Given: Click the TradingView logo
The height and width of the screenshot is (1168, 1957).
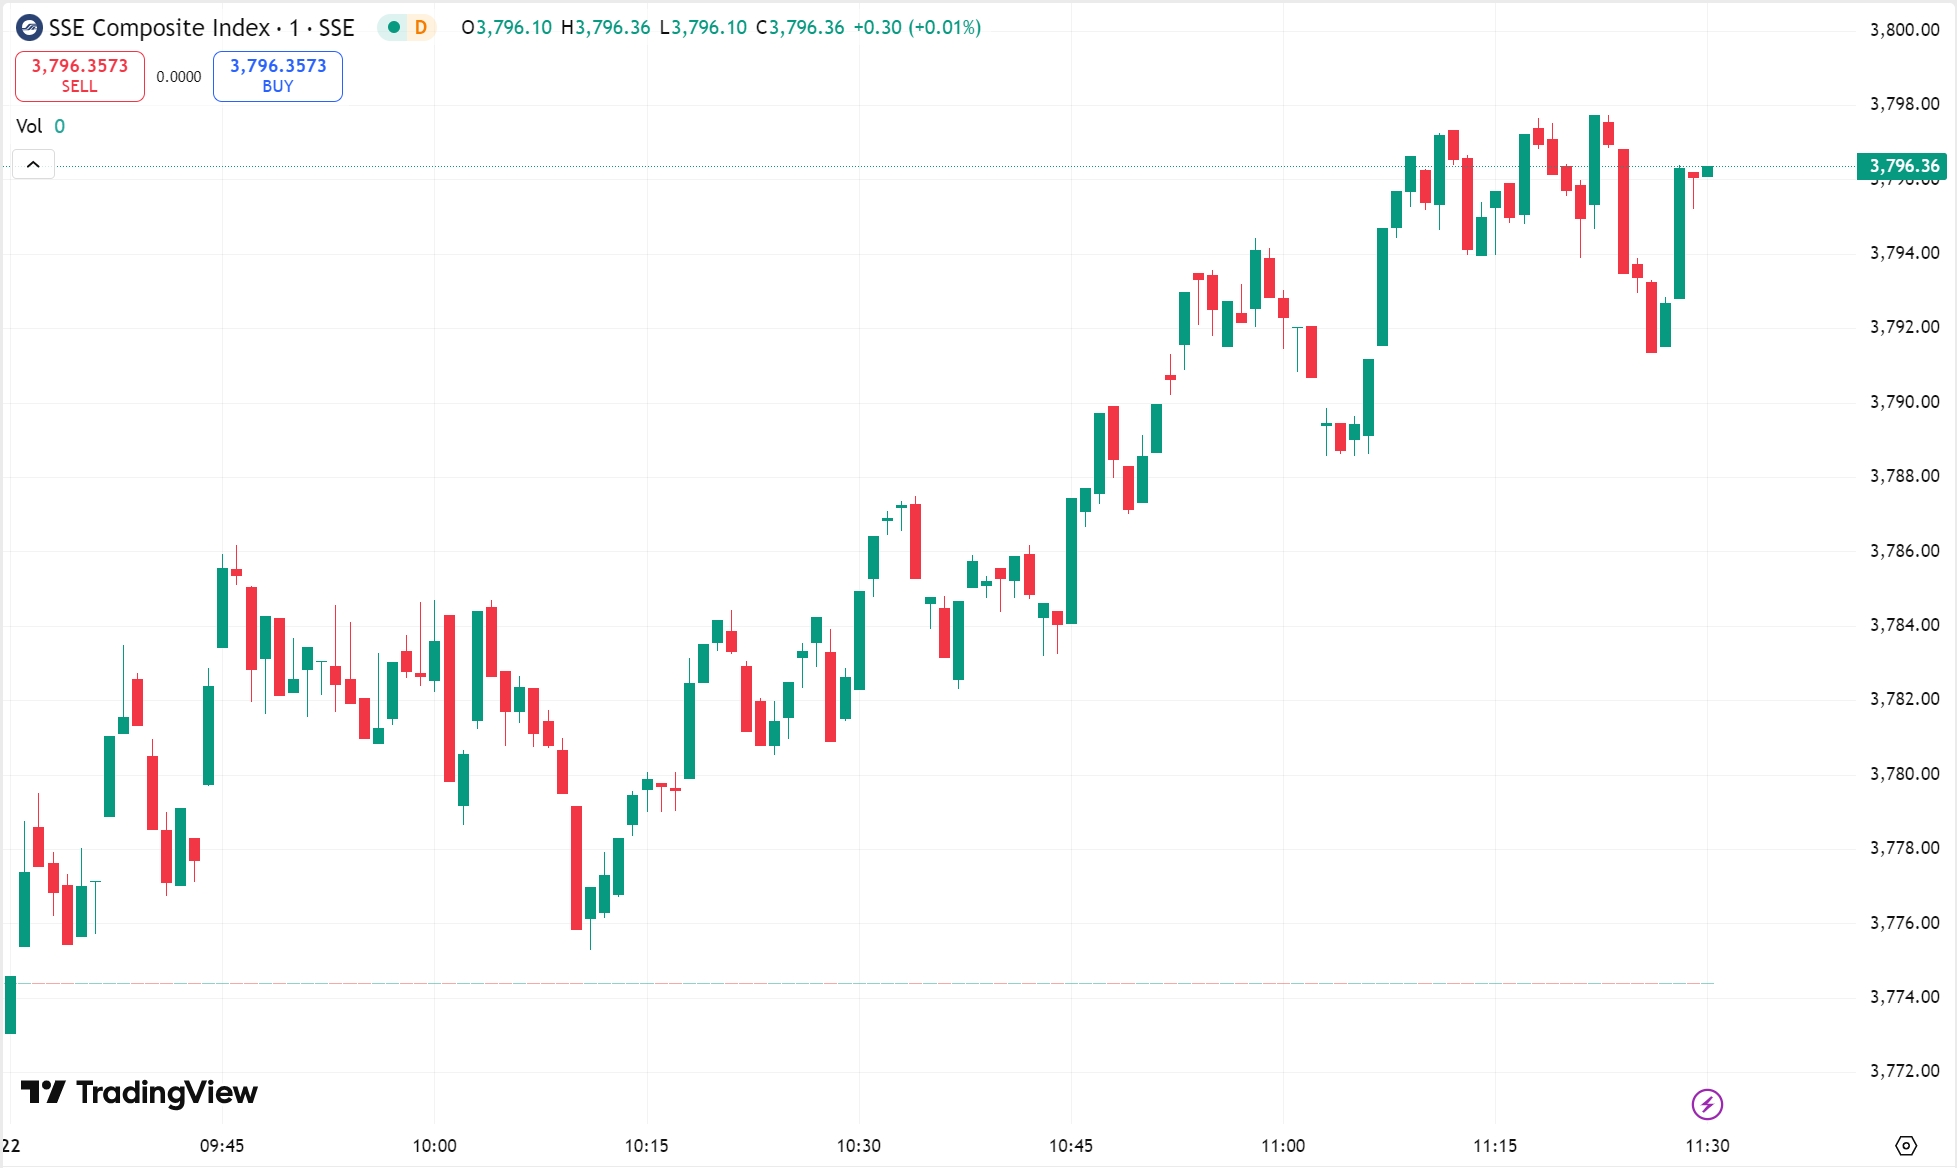Looking at the screenshot, I should pyautogui.click(x=140, y=1092).
